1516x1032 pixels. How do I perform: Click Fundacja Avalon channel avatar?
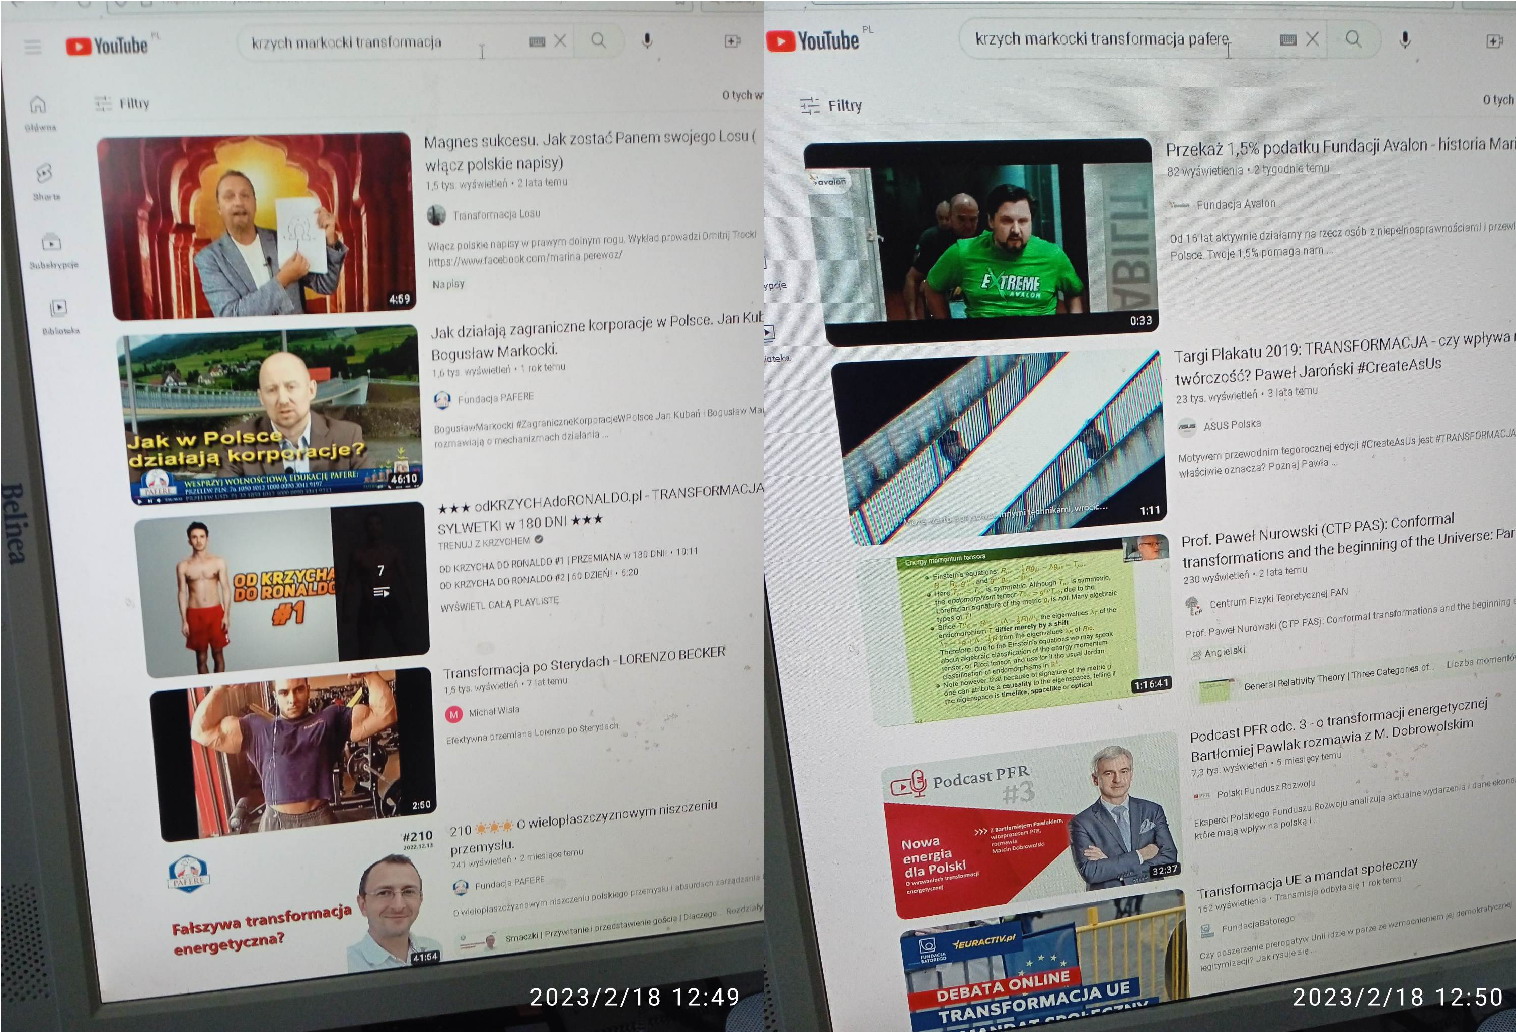coord(1180,204)
